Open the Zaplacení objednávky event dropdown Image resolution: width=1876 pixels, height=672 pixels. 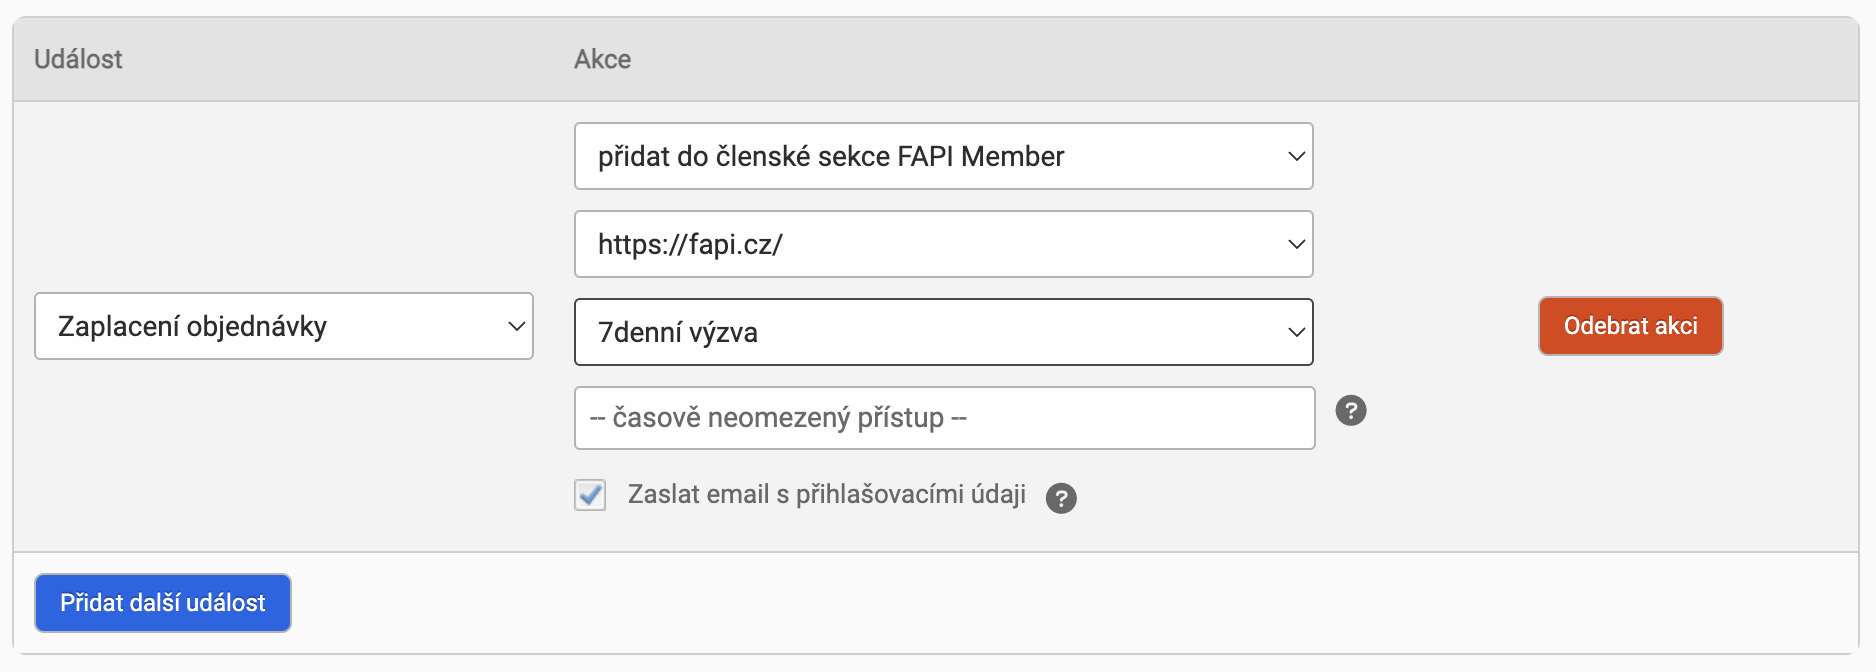284,326
